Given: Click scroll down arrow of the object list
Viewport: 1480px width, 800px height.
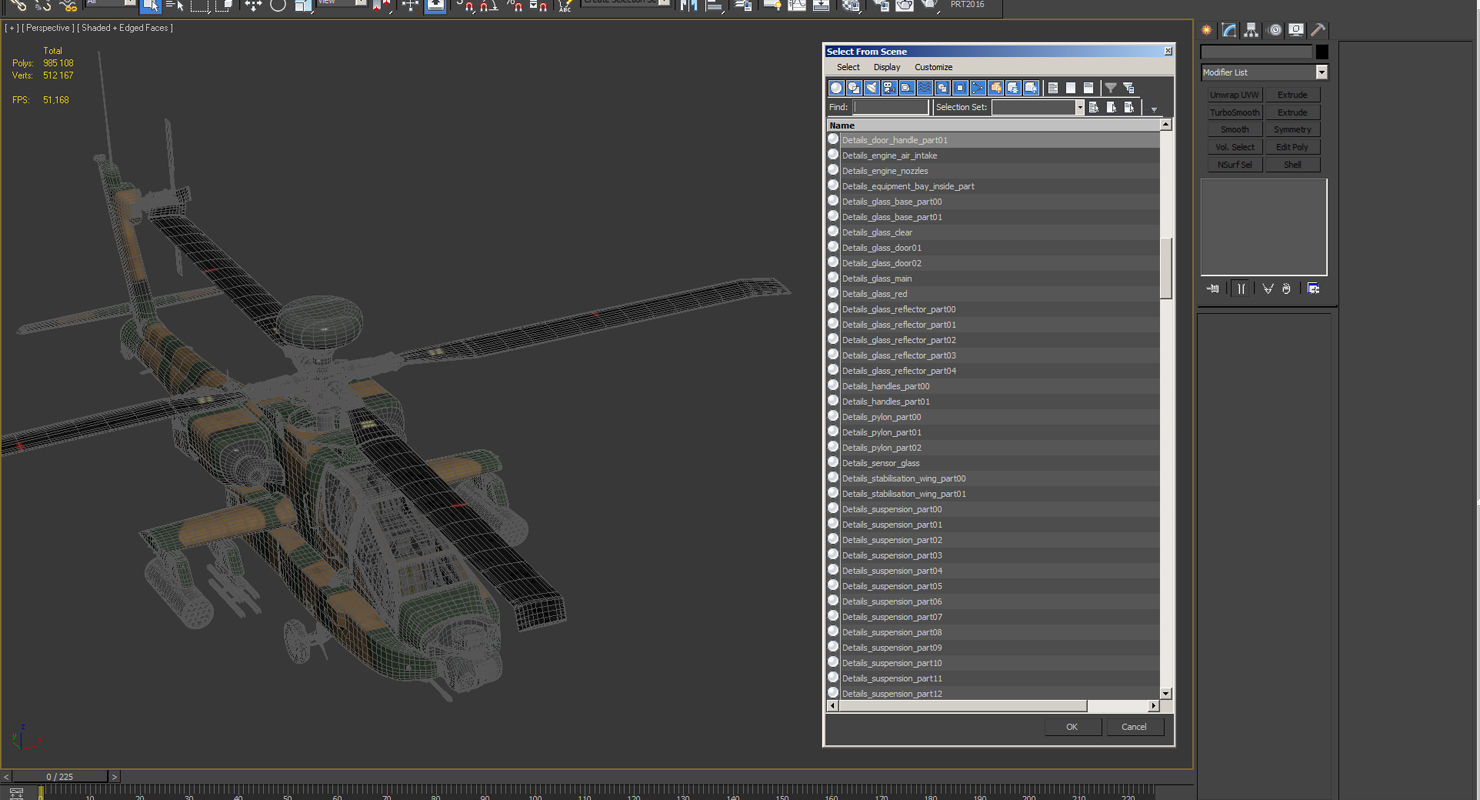Looking at the screenshot, I should pyautogui.click(x=1166, y=693).
